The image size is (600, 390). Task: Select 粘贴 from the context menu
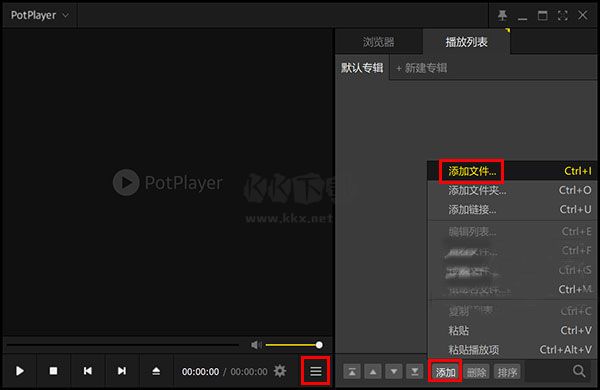point(512,330)
